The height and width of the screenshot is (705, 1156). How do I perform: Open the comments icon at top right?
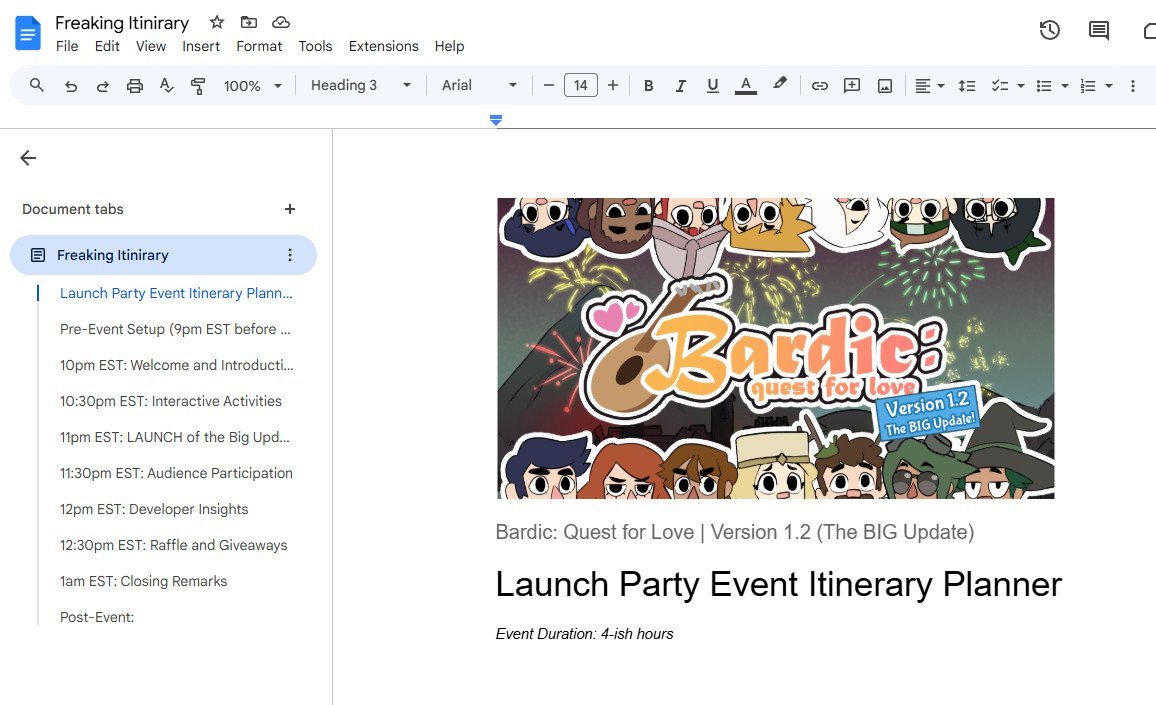coord(1098,30)
